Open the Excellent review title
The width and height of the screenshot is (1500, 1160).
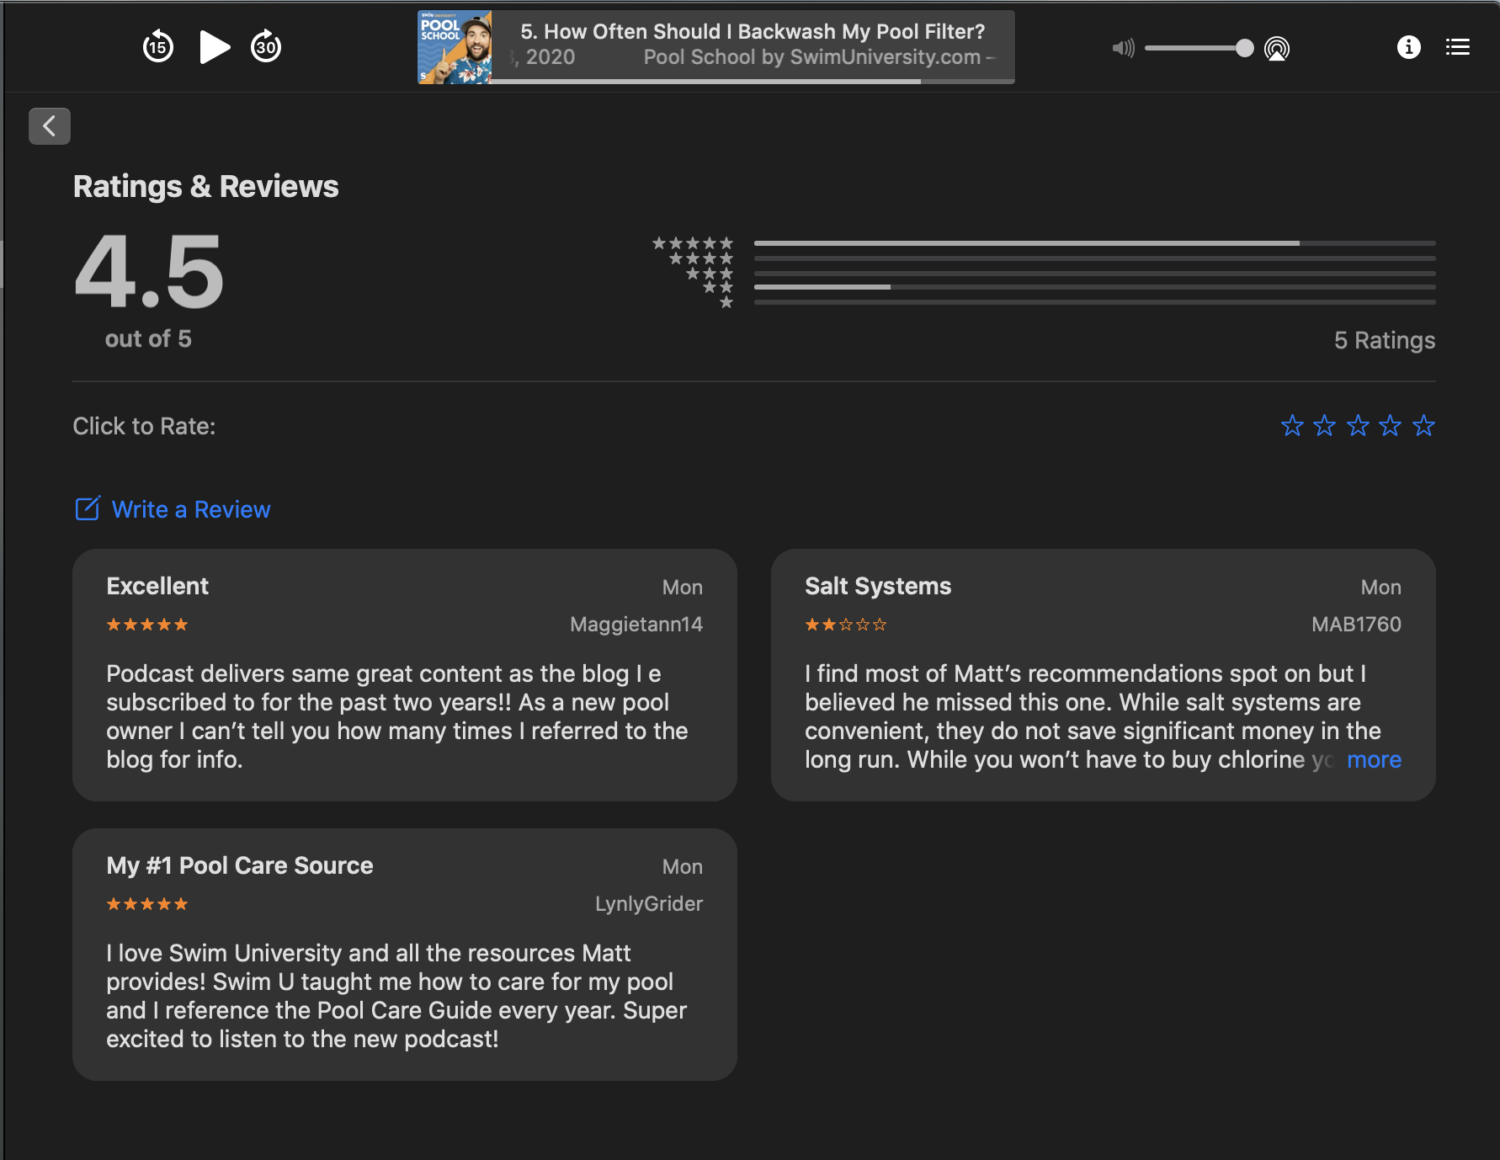click(x=158, y=586)
